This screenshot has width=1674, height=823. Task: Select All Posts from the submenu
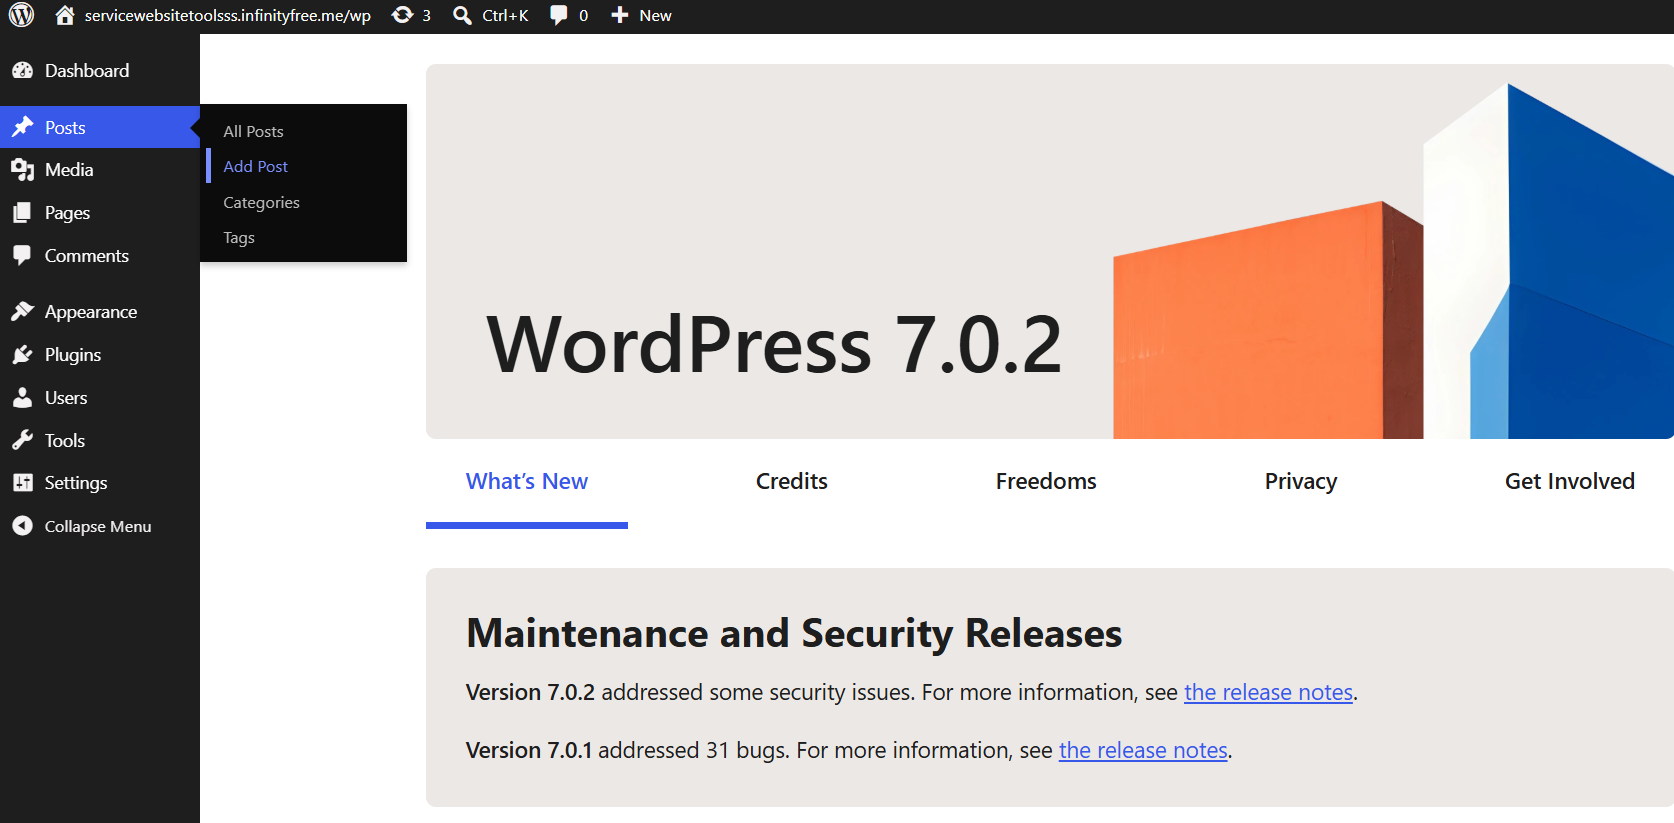(253, 131)
